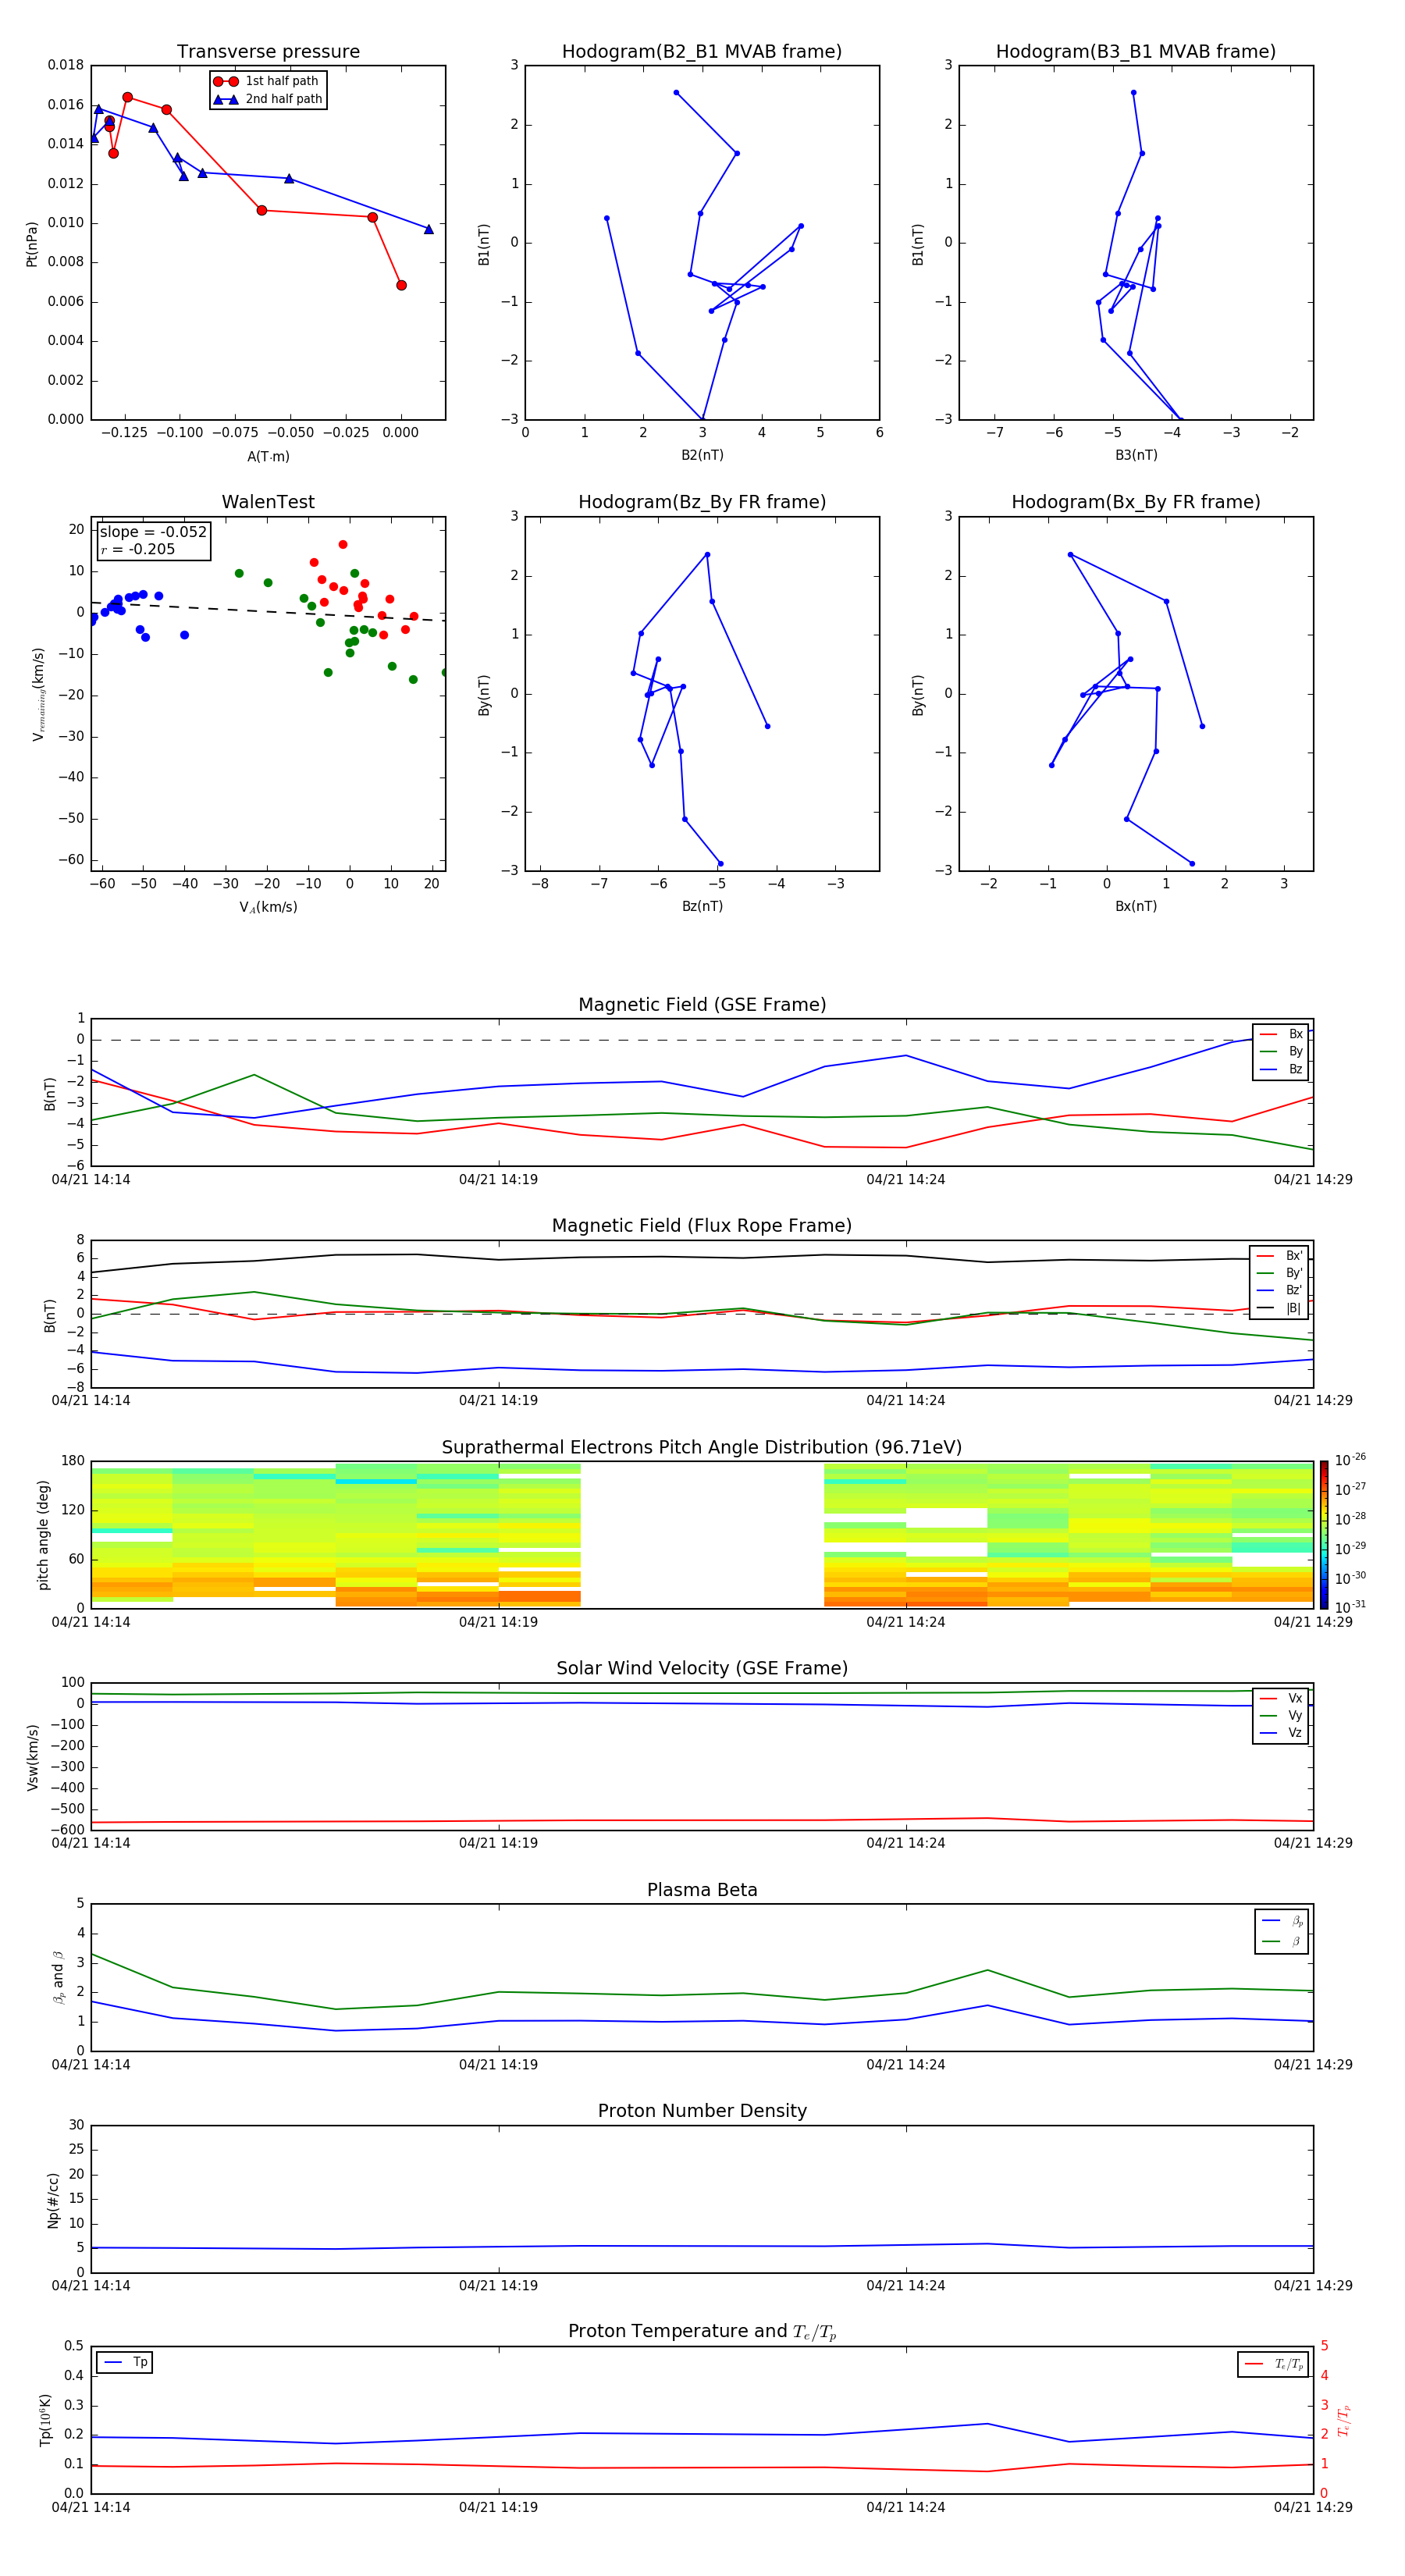Click Bx' legend entry in flux rope frame
This screenshot has width=1405, height=2576.
1280,1256
